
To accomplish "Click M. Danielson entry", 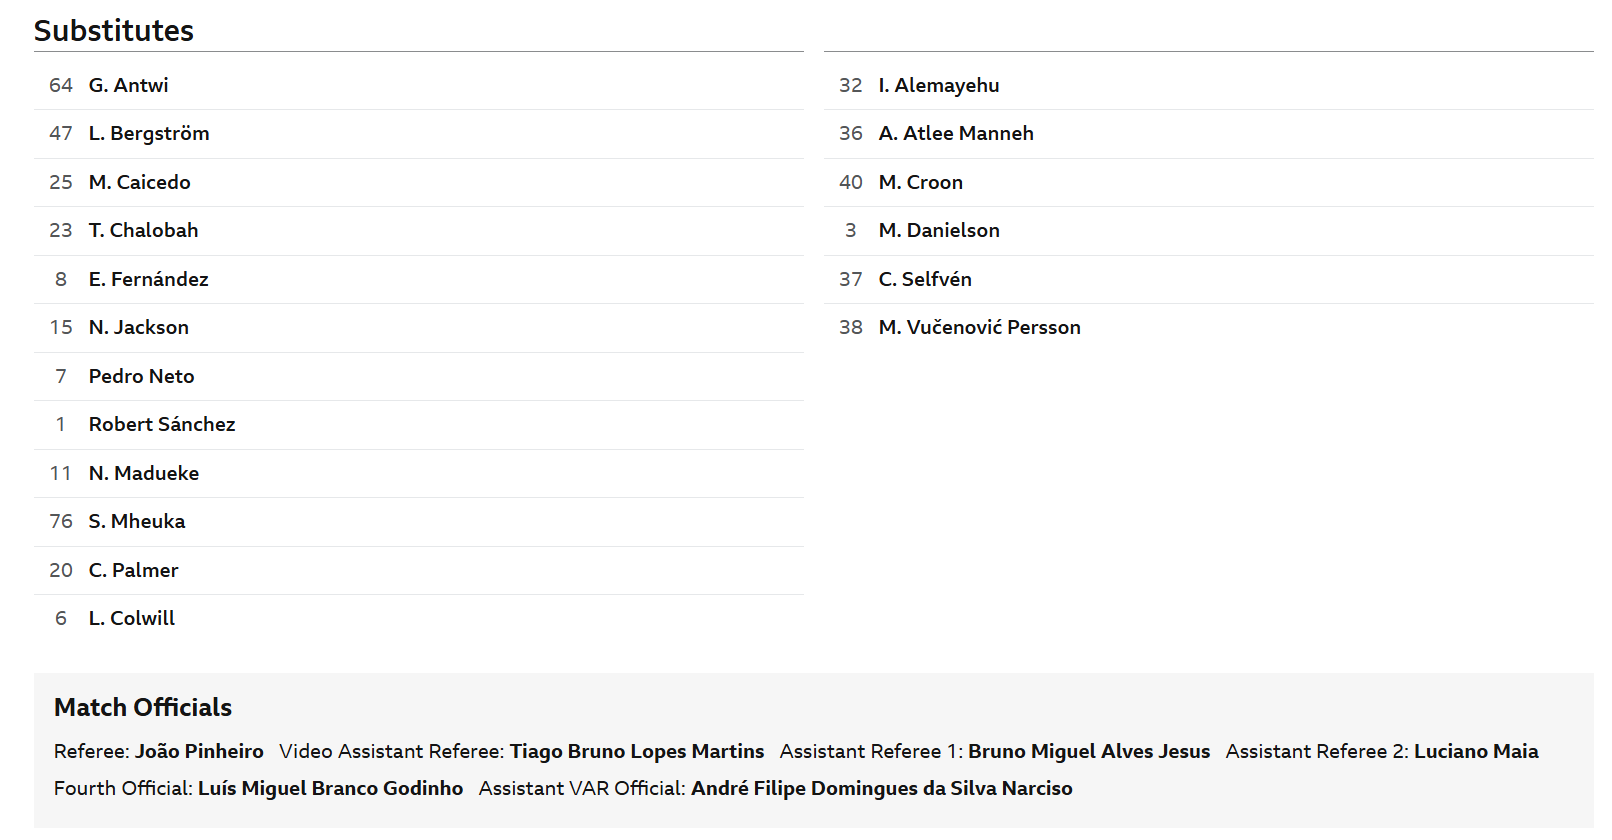I will click(939, 230).
